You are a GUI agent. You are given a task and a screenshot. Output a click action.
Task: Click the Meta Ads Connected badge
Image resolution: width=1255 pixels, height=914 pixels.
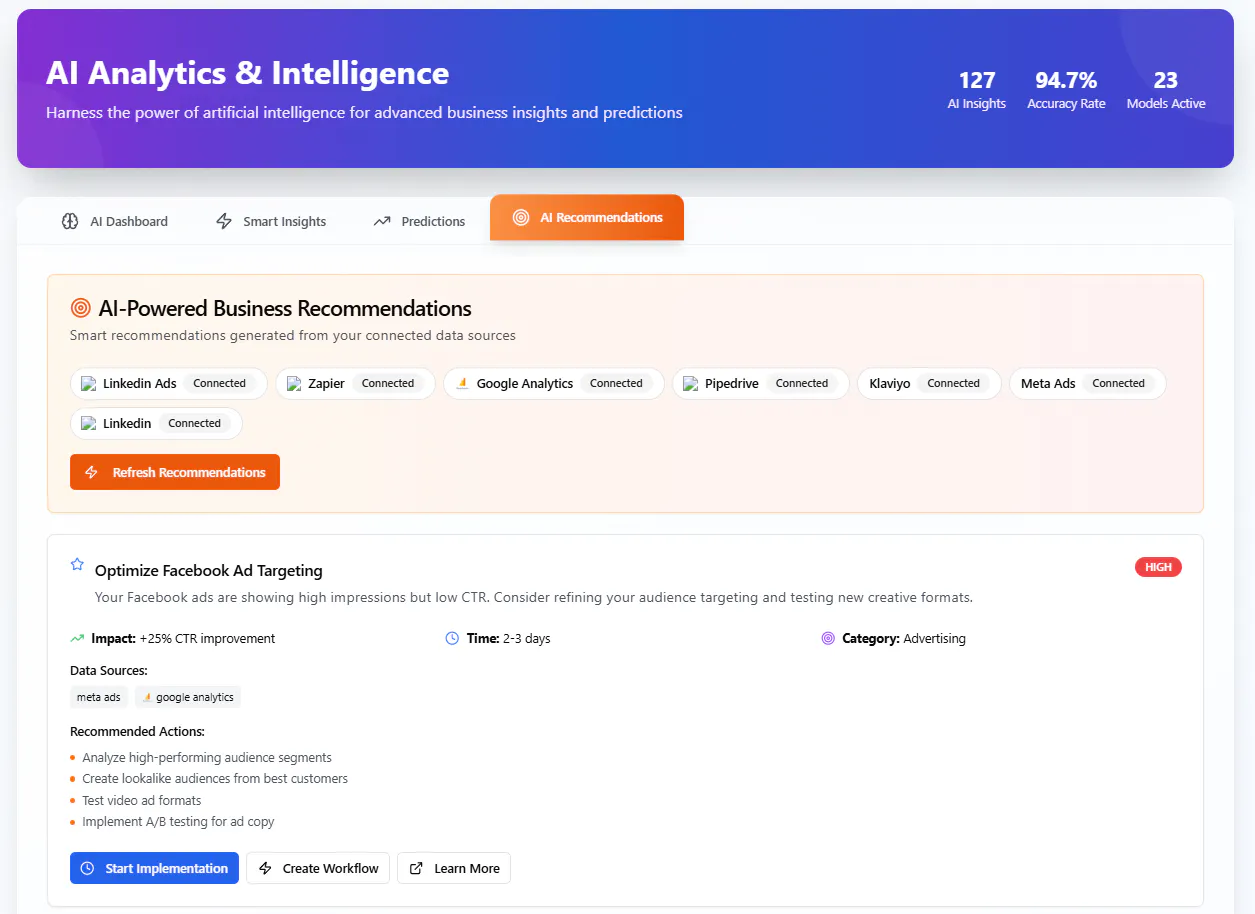click(x=1118, y=383)
